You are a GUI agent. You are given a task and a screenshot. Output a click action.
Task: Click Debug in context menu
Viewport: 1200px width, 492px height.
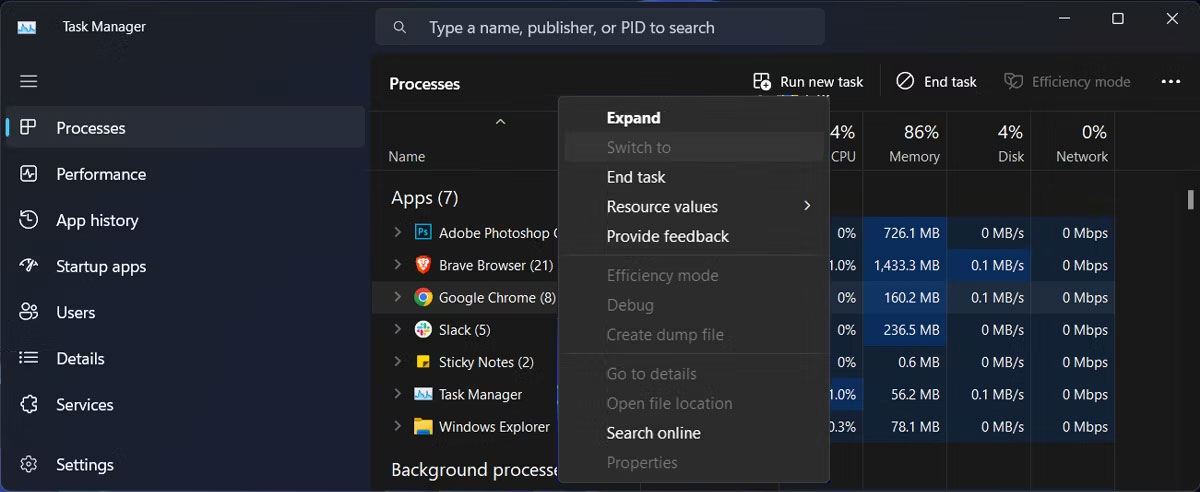(694, 305)
